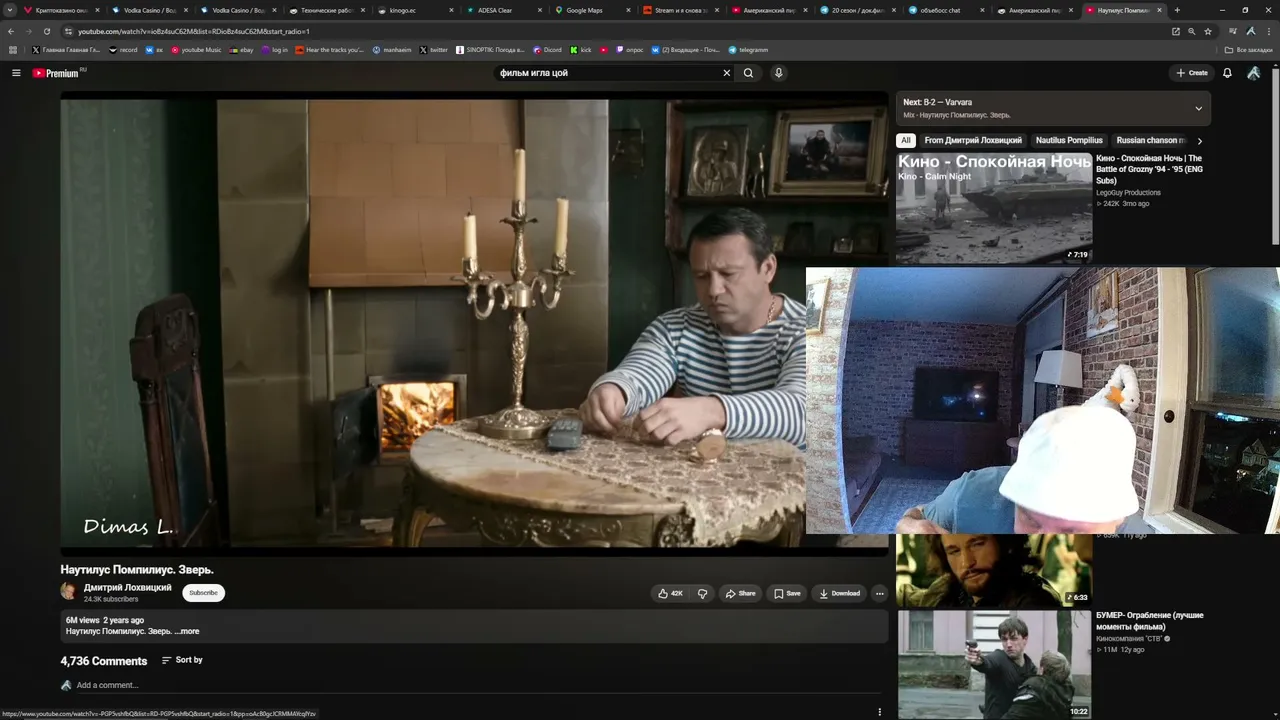The image size is (1280, 720).
Task: Open Дмитрий Лохвицкий channel avatar
Action: (68, 592)
